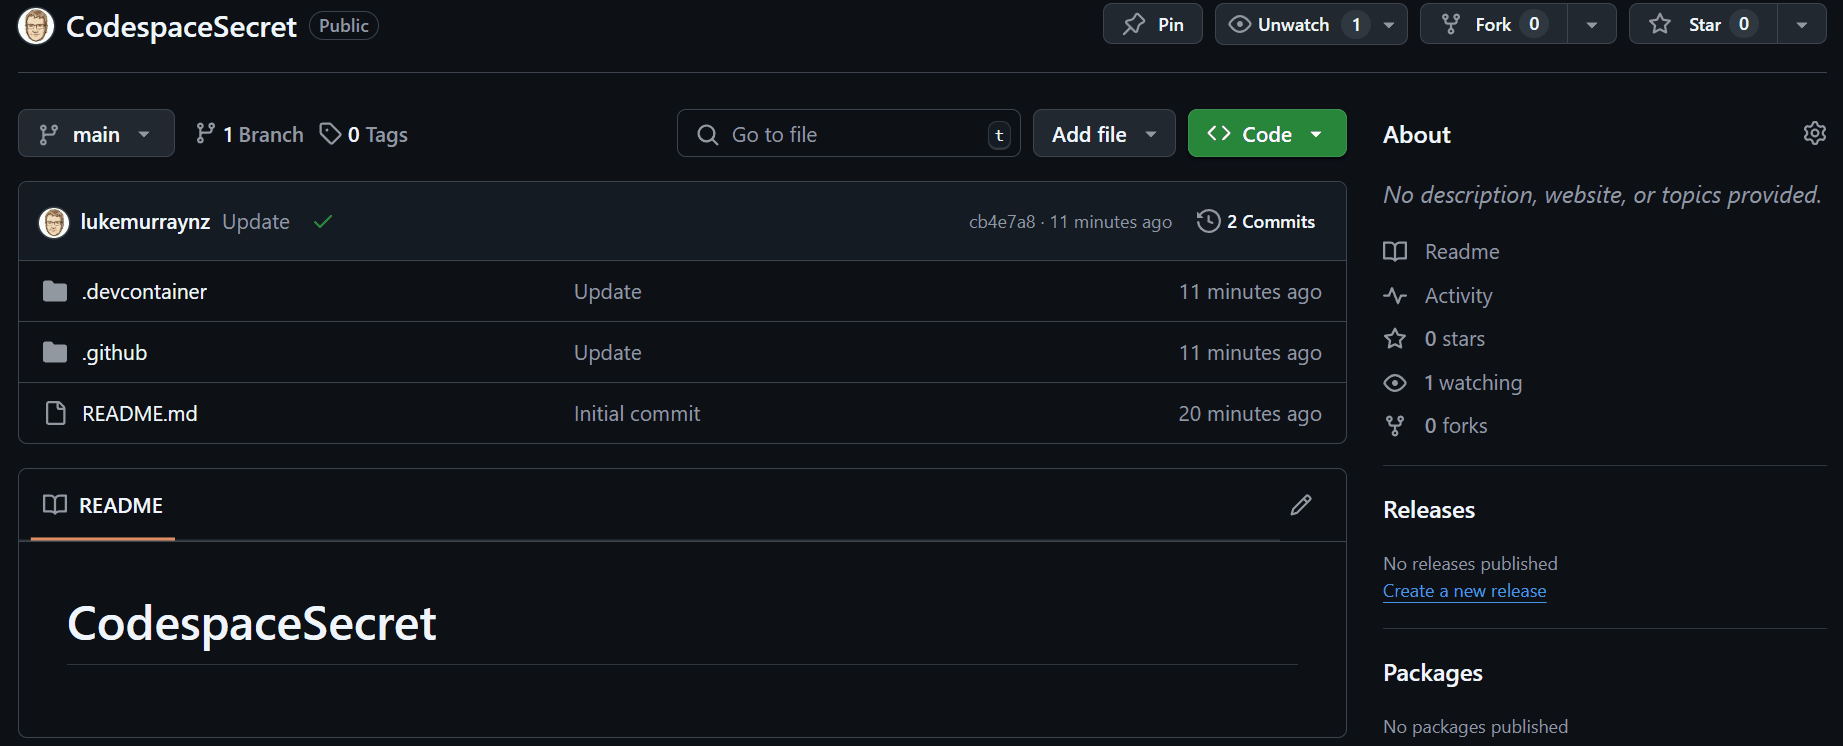Open the lukemurraynz profile link
This screenshot has height=746, width=1843.
coord(145,222)
